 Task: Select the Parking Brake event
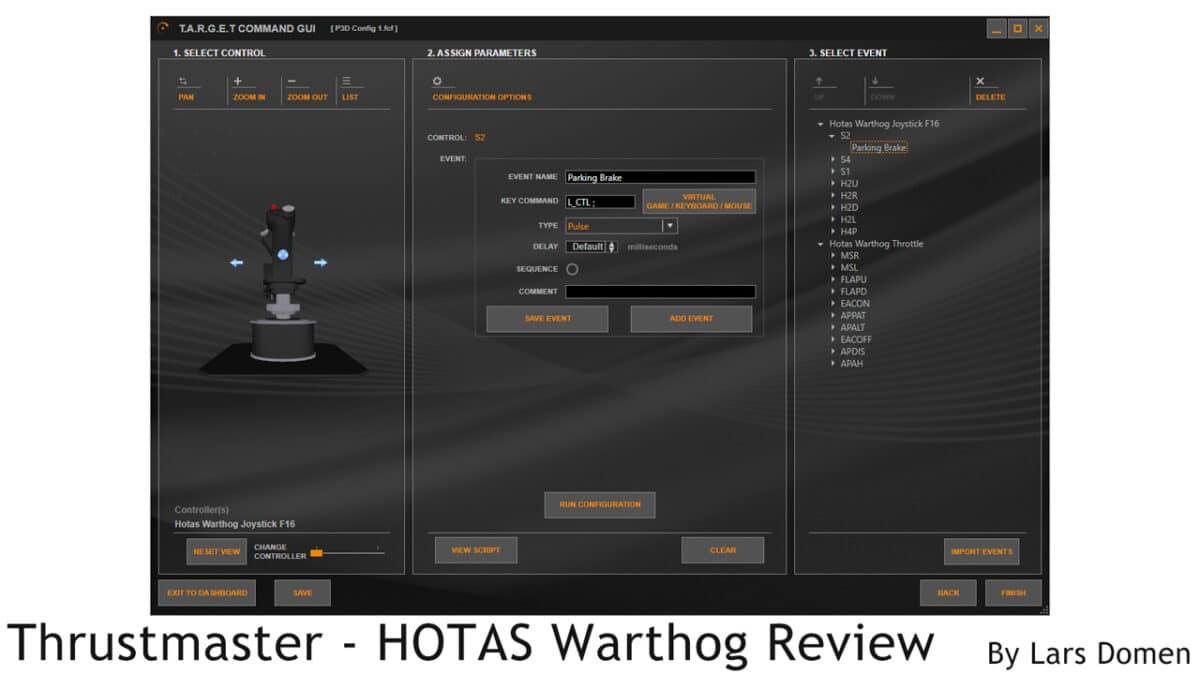coord(878,147)
